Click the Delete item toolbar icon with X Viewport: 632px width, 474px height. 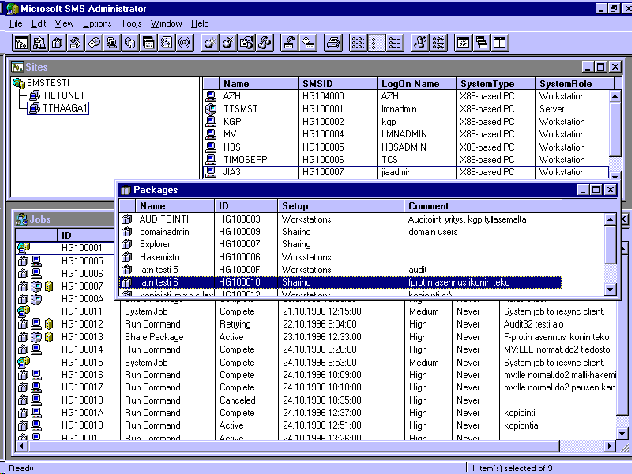coord(228,42)
